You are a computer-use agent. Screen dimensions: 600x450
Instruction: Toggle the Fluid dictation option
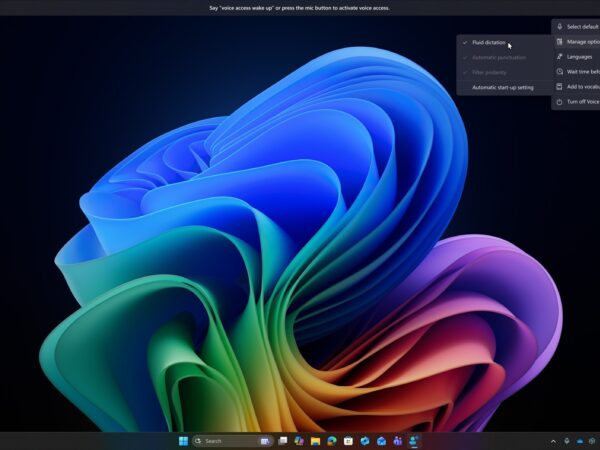[489, 43]
